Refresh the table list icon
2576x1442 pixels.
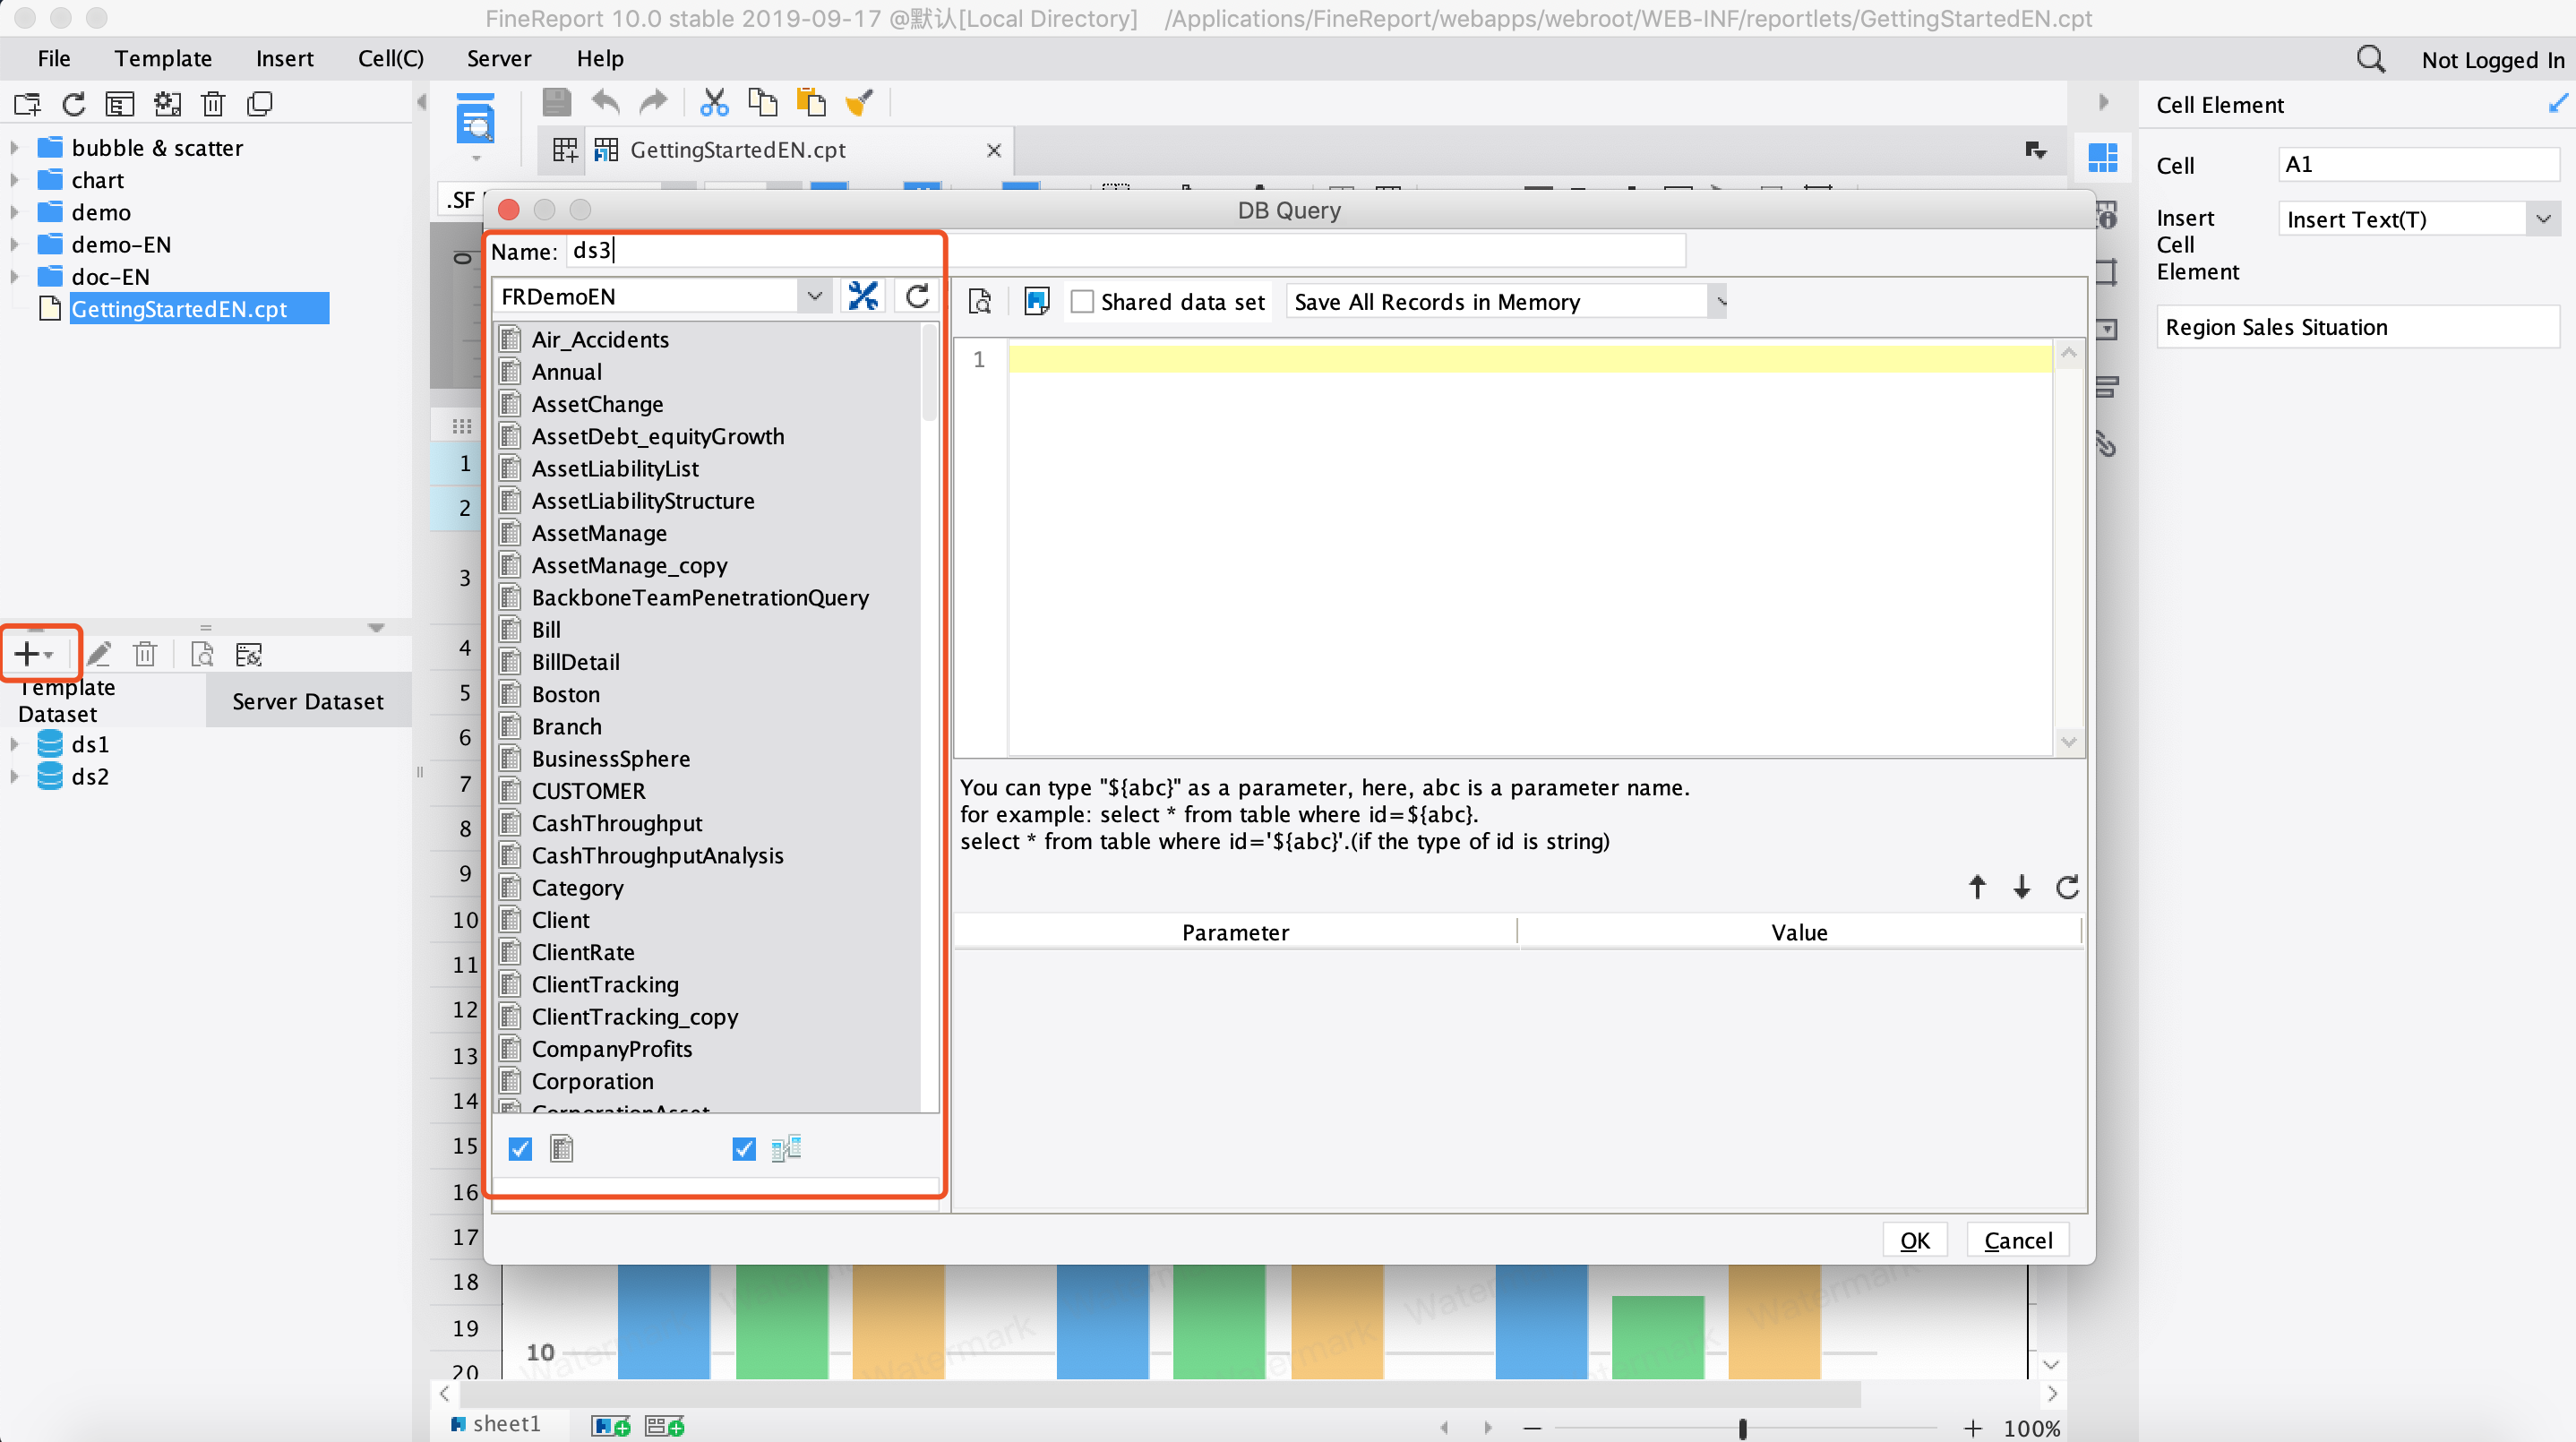(917, 296)
